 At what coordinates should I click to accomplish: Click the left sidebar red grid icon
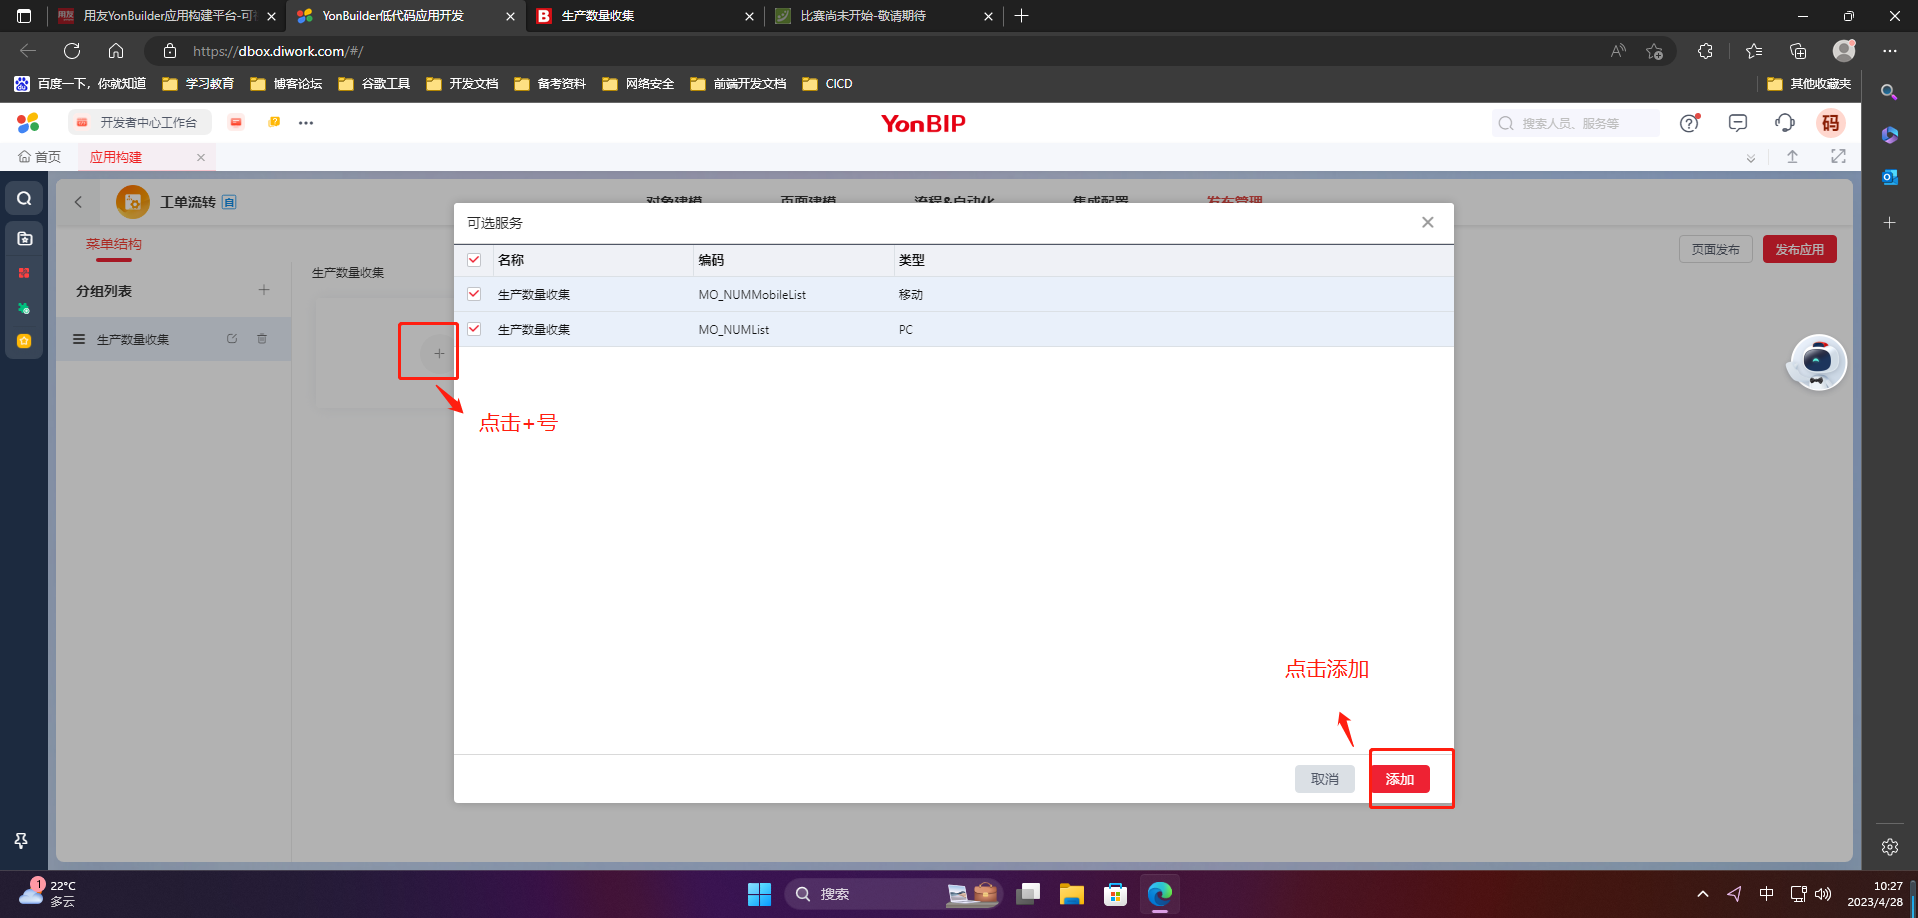[24, 273]
